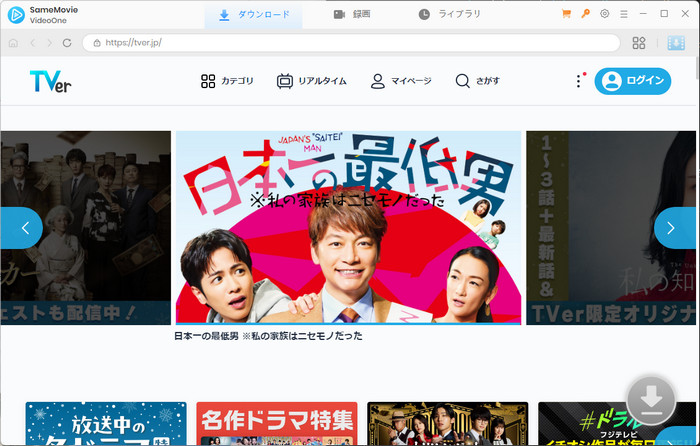This screenshot has height=446, width=700.
Task: Reload the page with refresh icon
Action: pos(67,43)
